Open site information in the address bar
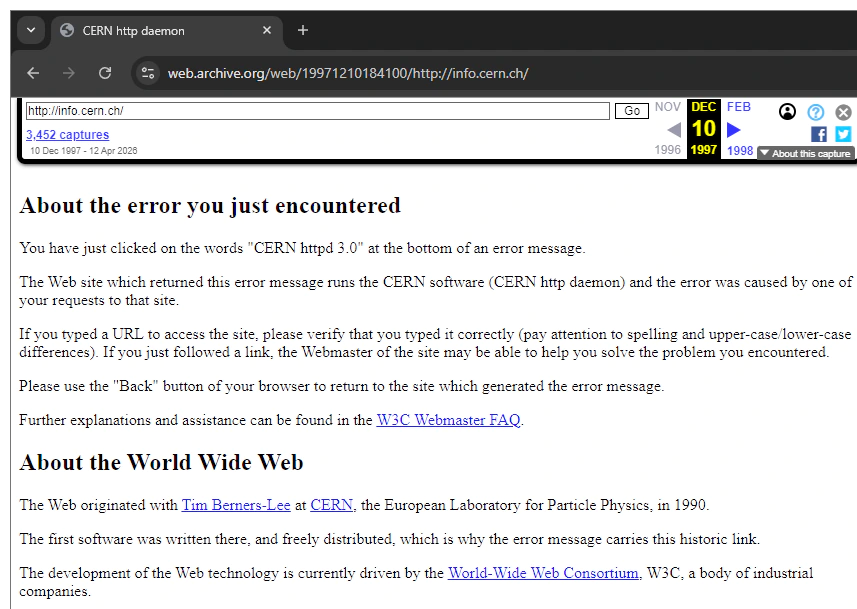Viewport: 857px width, 609px height. 148,72
